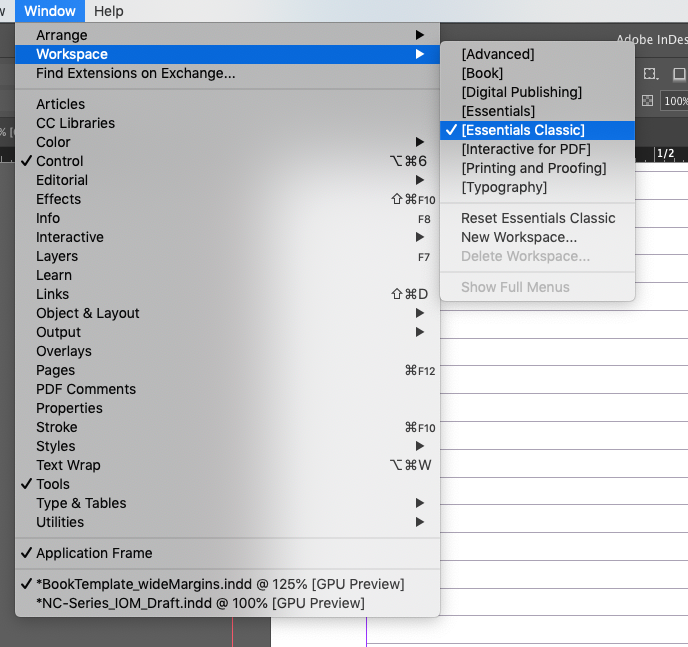Open the Properties panel
Viewport: 688px width, 647px height.
point(227,408)
